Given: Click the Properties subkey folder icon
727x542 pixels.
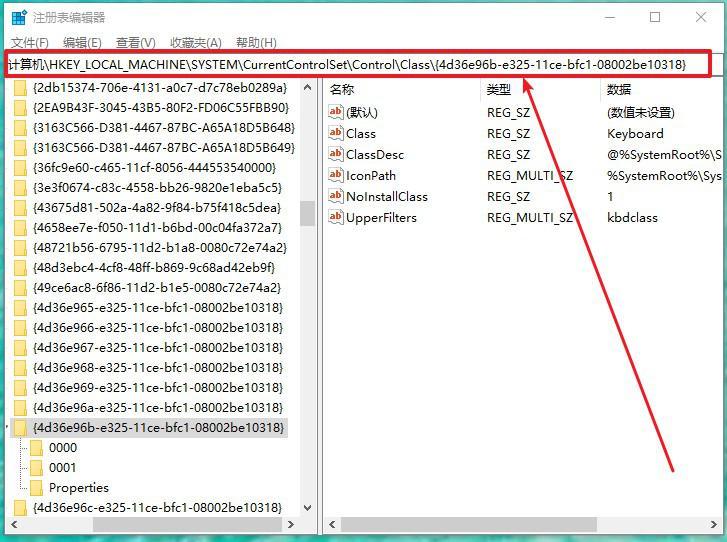Looking at the screenshot, I should [37, 488].
